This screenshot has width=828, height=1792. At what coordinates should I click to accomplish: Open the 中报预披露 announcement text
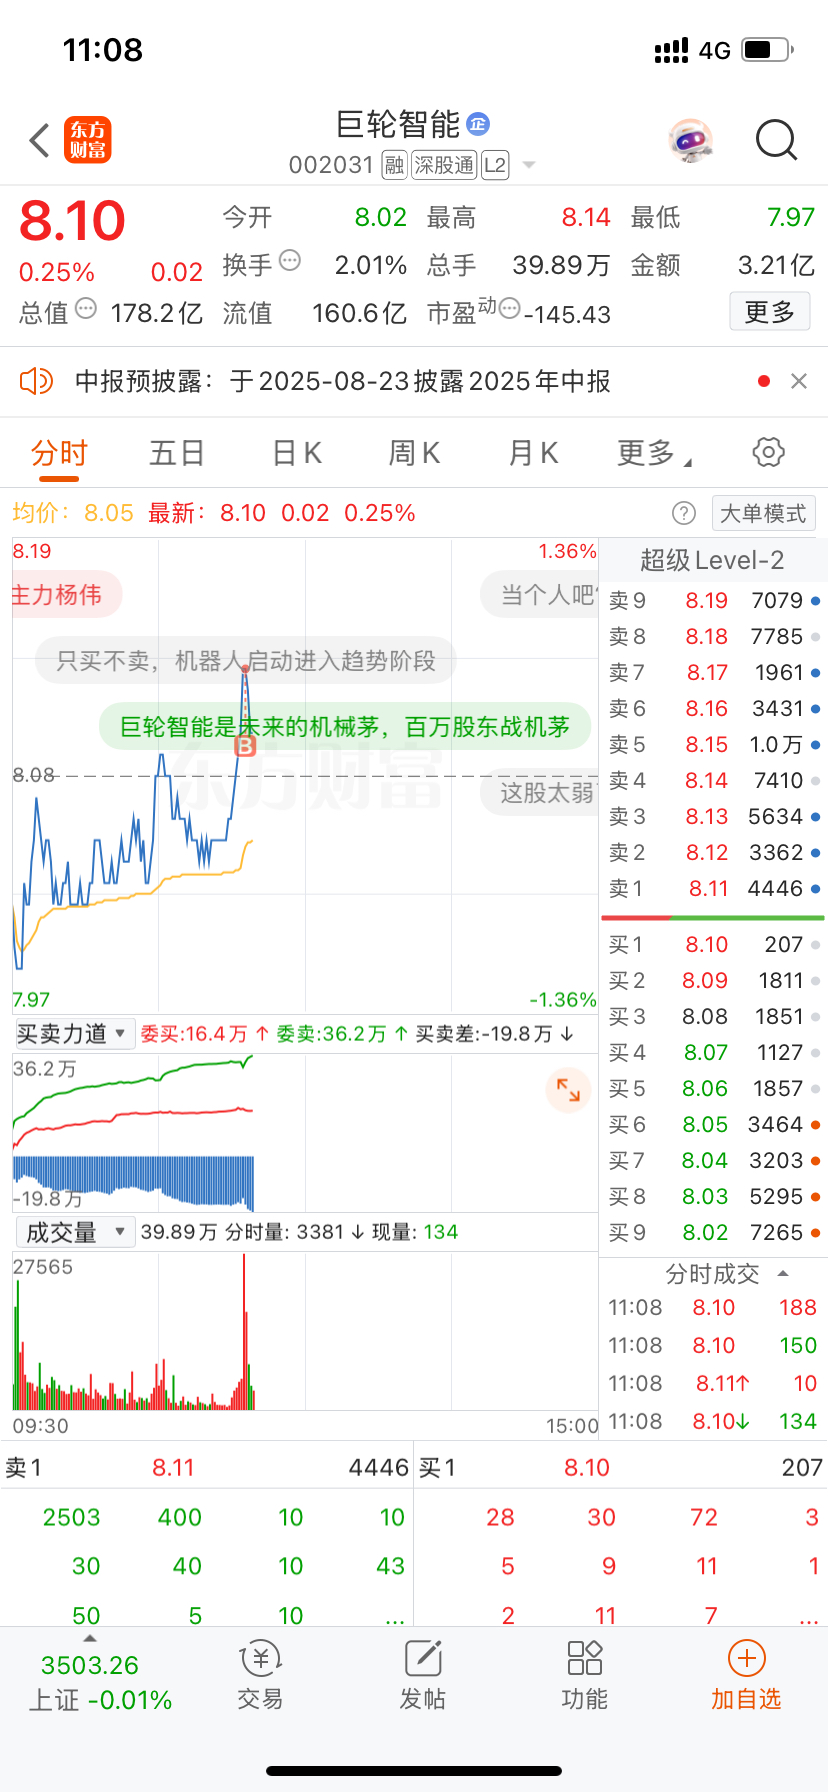click(343, 381)
